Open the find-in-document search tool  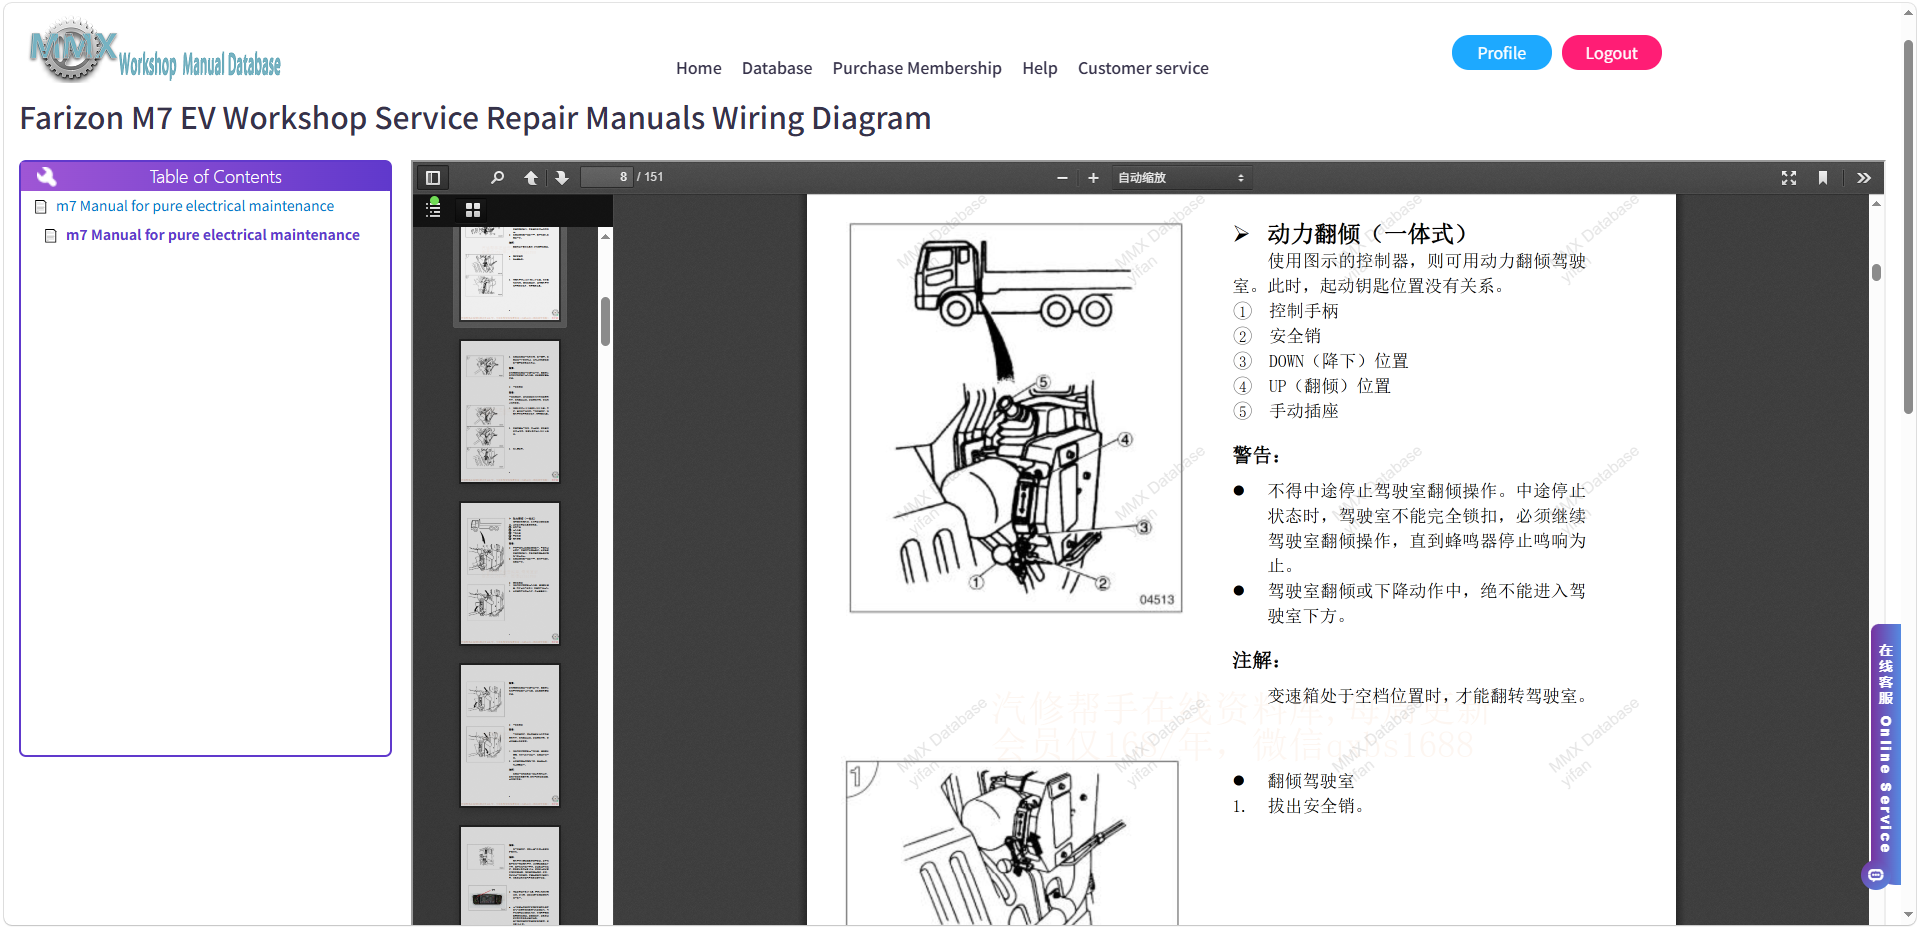(497, 178)
